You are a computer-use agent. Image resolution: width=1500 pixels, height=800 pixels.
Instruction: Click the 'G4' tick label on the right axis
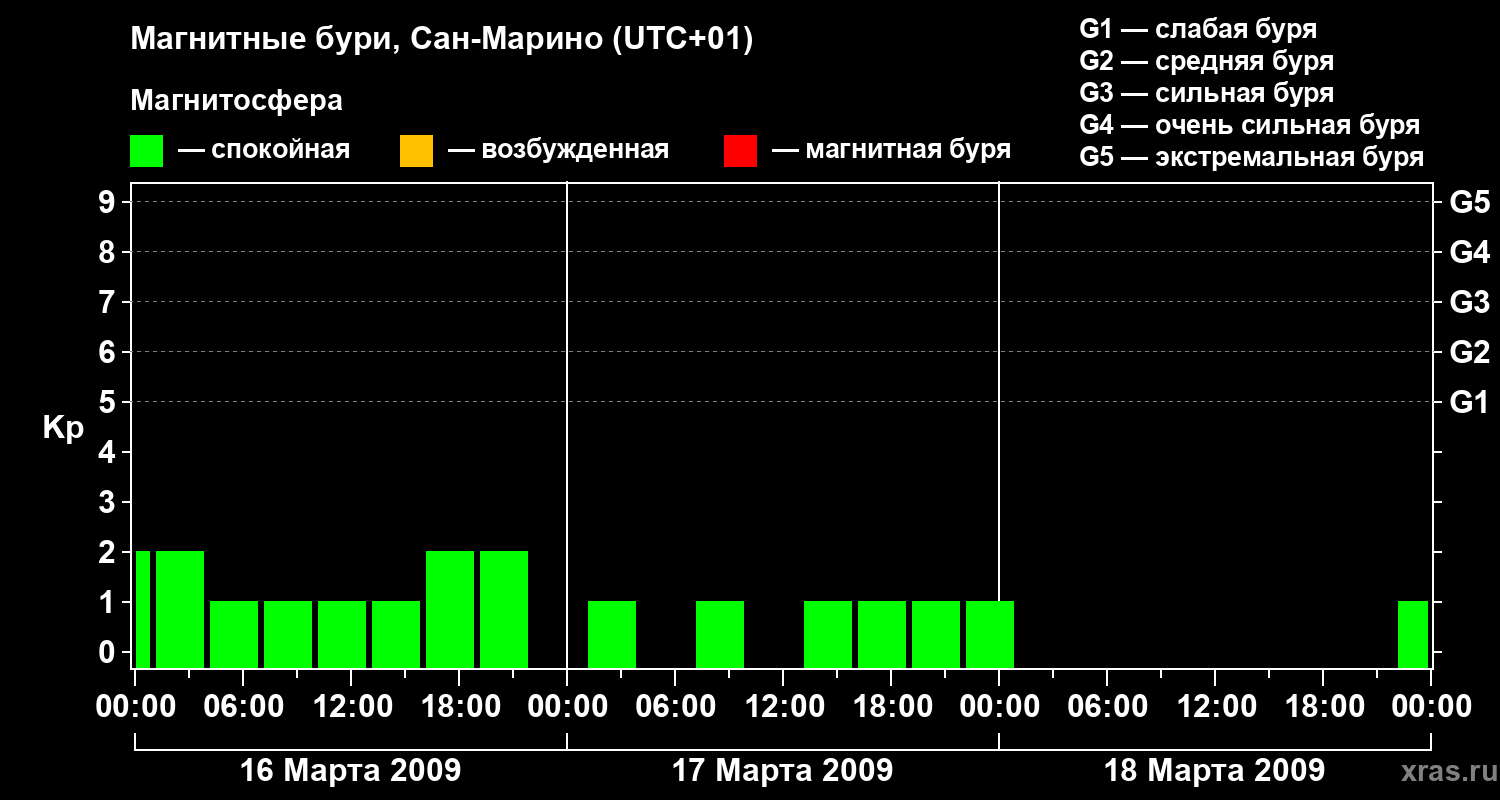click(1470, 252)
